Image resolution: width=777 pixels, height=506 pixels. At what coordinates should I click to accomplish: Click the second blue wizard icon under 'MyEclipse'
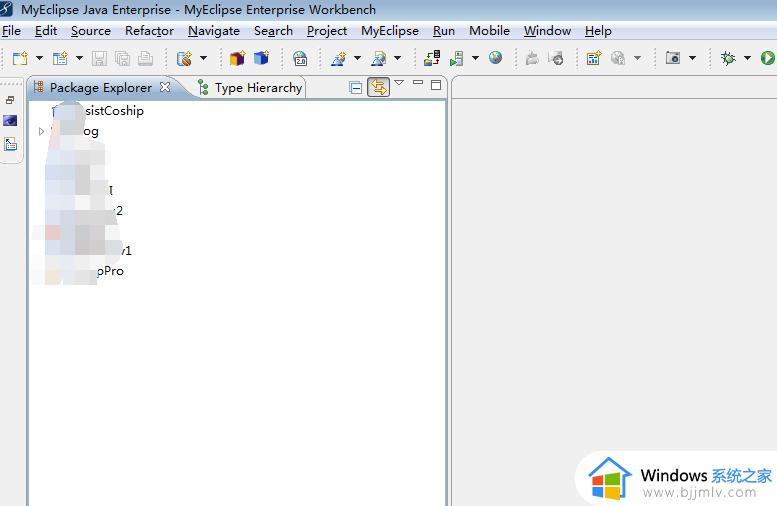pyautogui.click(x=379, y=58)
